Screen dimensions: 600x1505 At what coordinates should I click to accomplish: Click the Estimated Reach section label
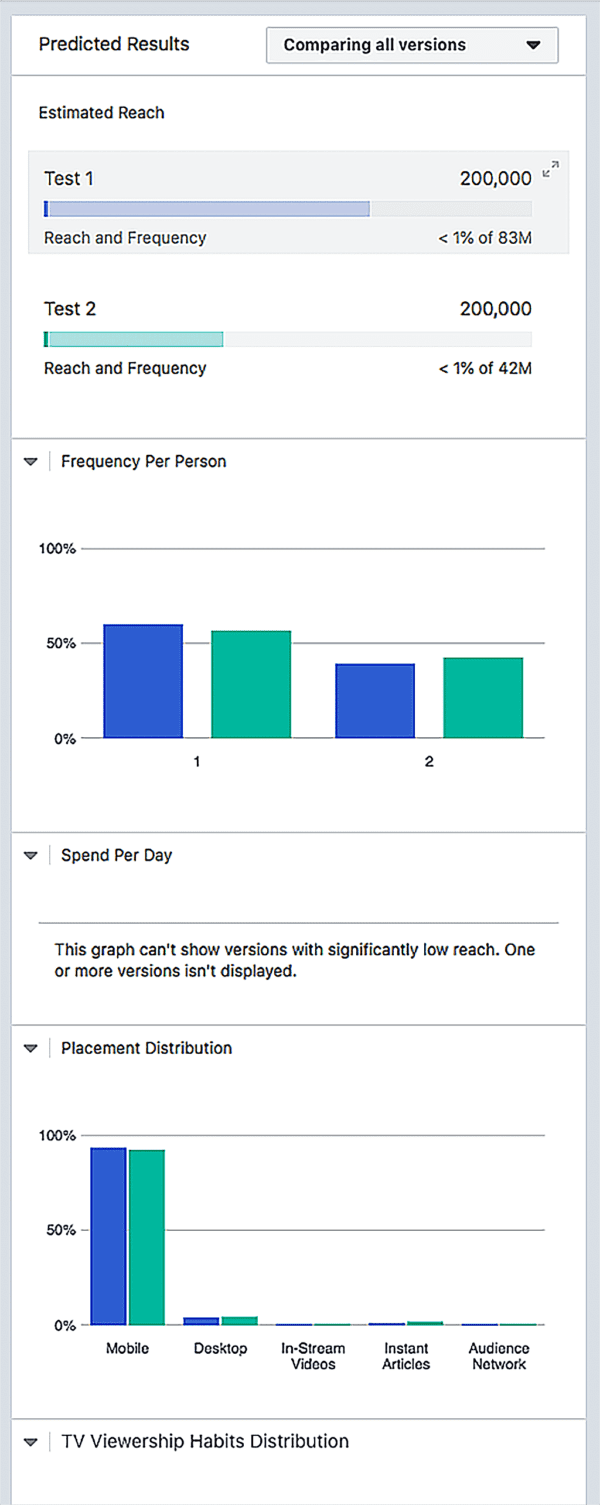pyautogui.click(x=101, y=113)
